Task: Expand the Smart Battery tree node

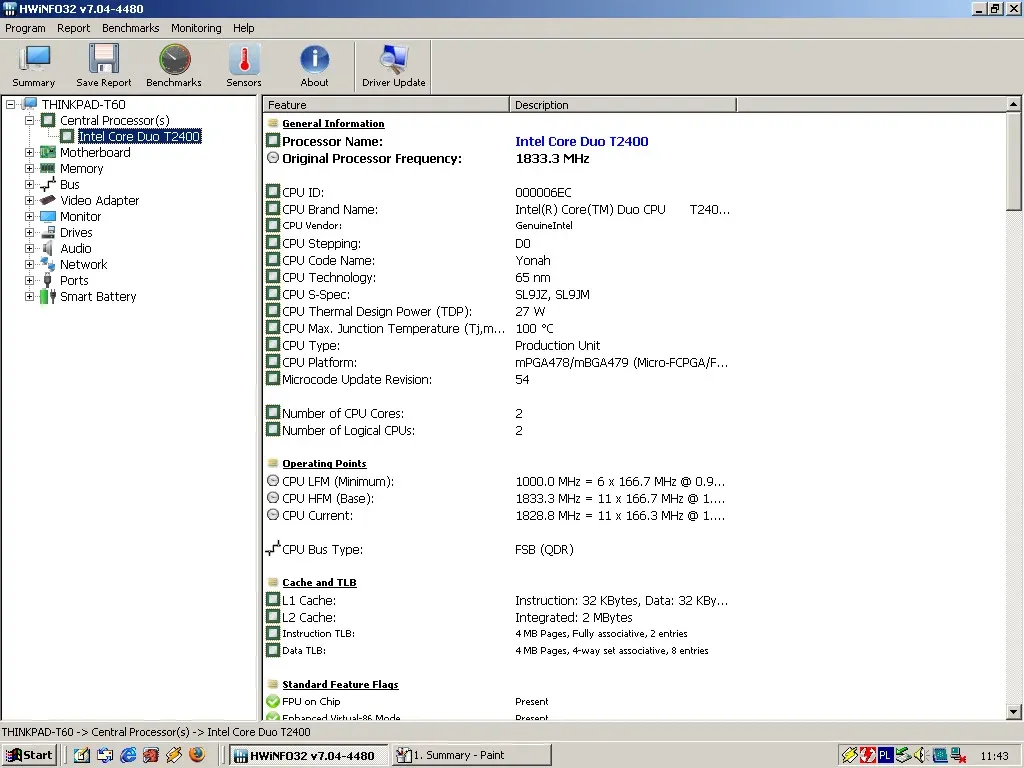Action: pos(29,296)
